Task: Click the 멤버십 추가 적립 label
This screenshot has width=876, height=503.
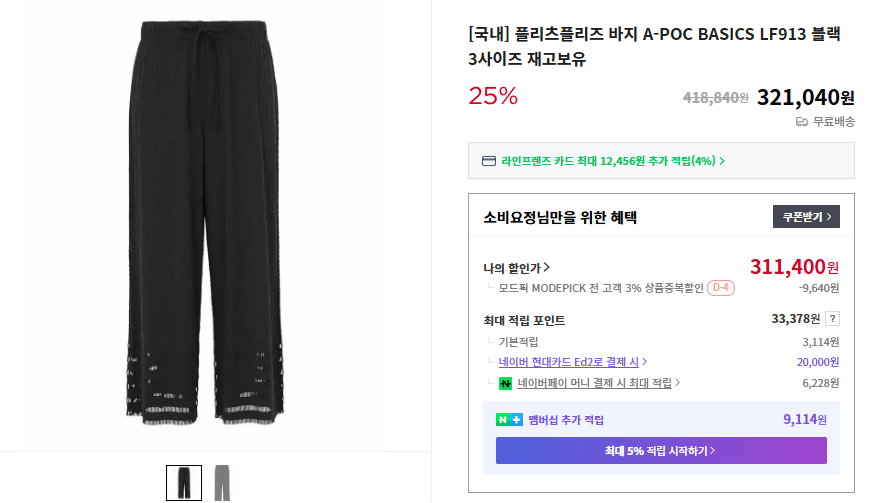Action: [565, 420]
